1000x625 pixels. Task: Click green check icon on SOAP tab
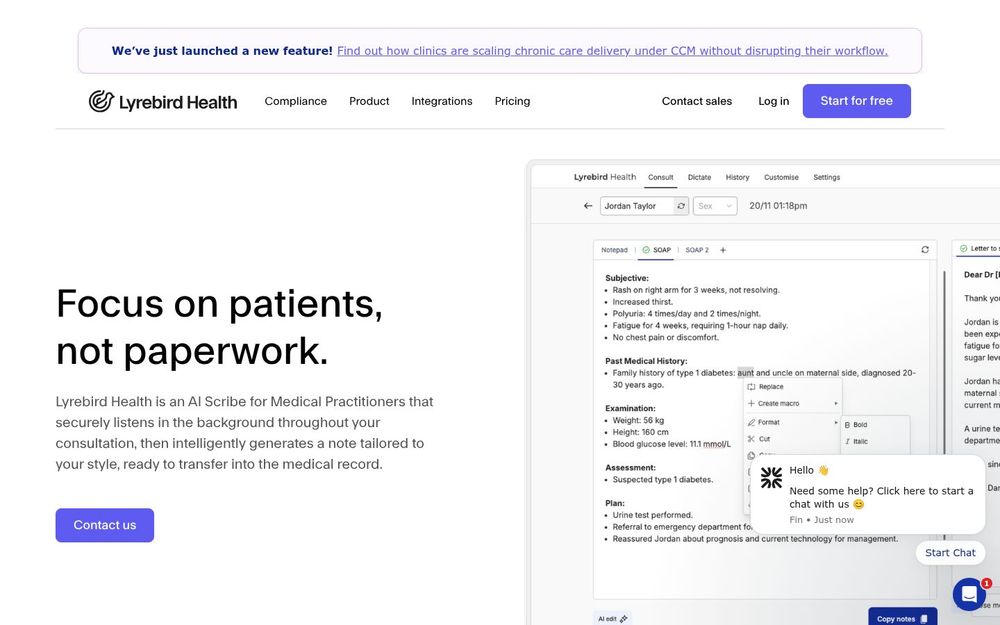coord(646,250)
